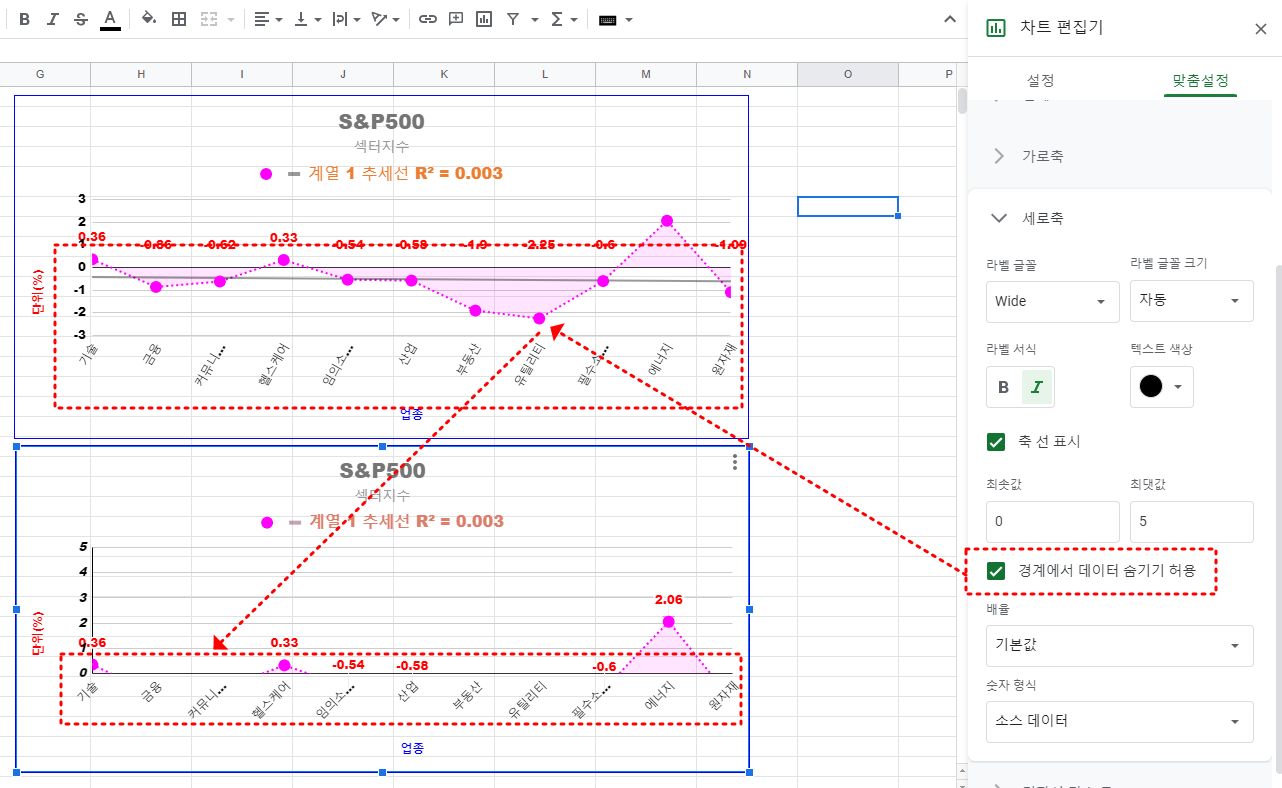
Task: Click upper chart legend trendline text
Action: tap(405, 173)
